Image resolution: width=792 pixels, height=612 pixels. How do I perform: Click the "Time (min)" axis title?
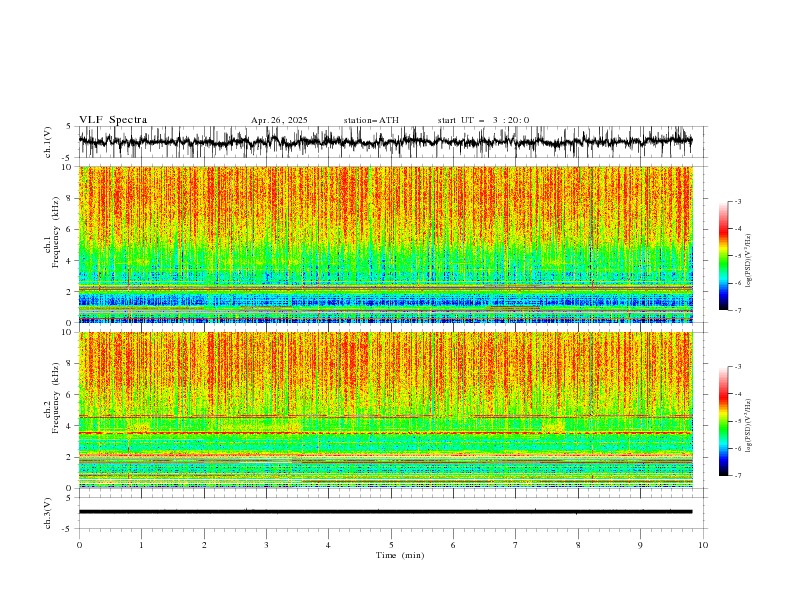400,555
